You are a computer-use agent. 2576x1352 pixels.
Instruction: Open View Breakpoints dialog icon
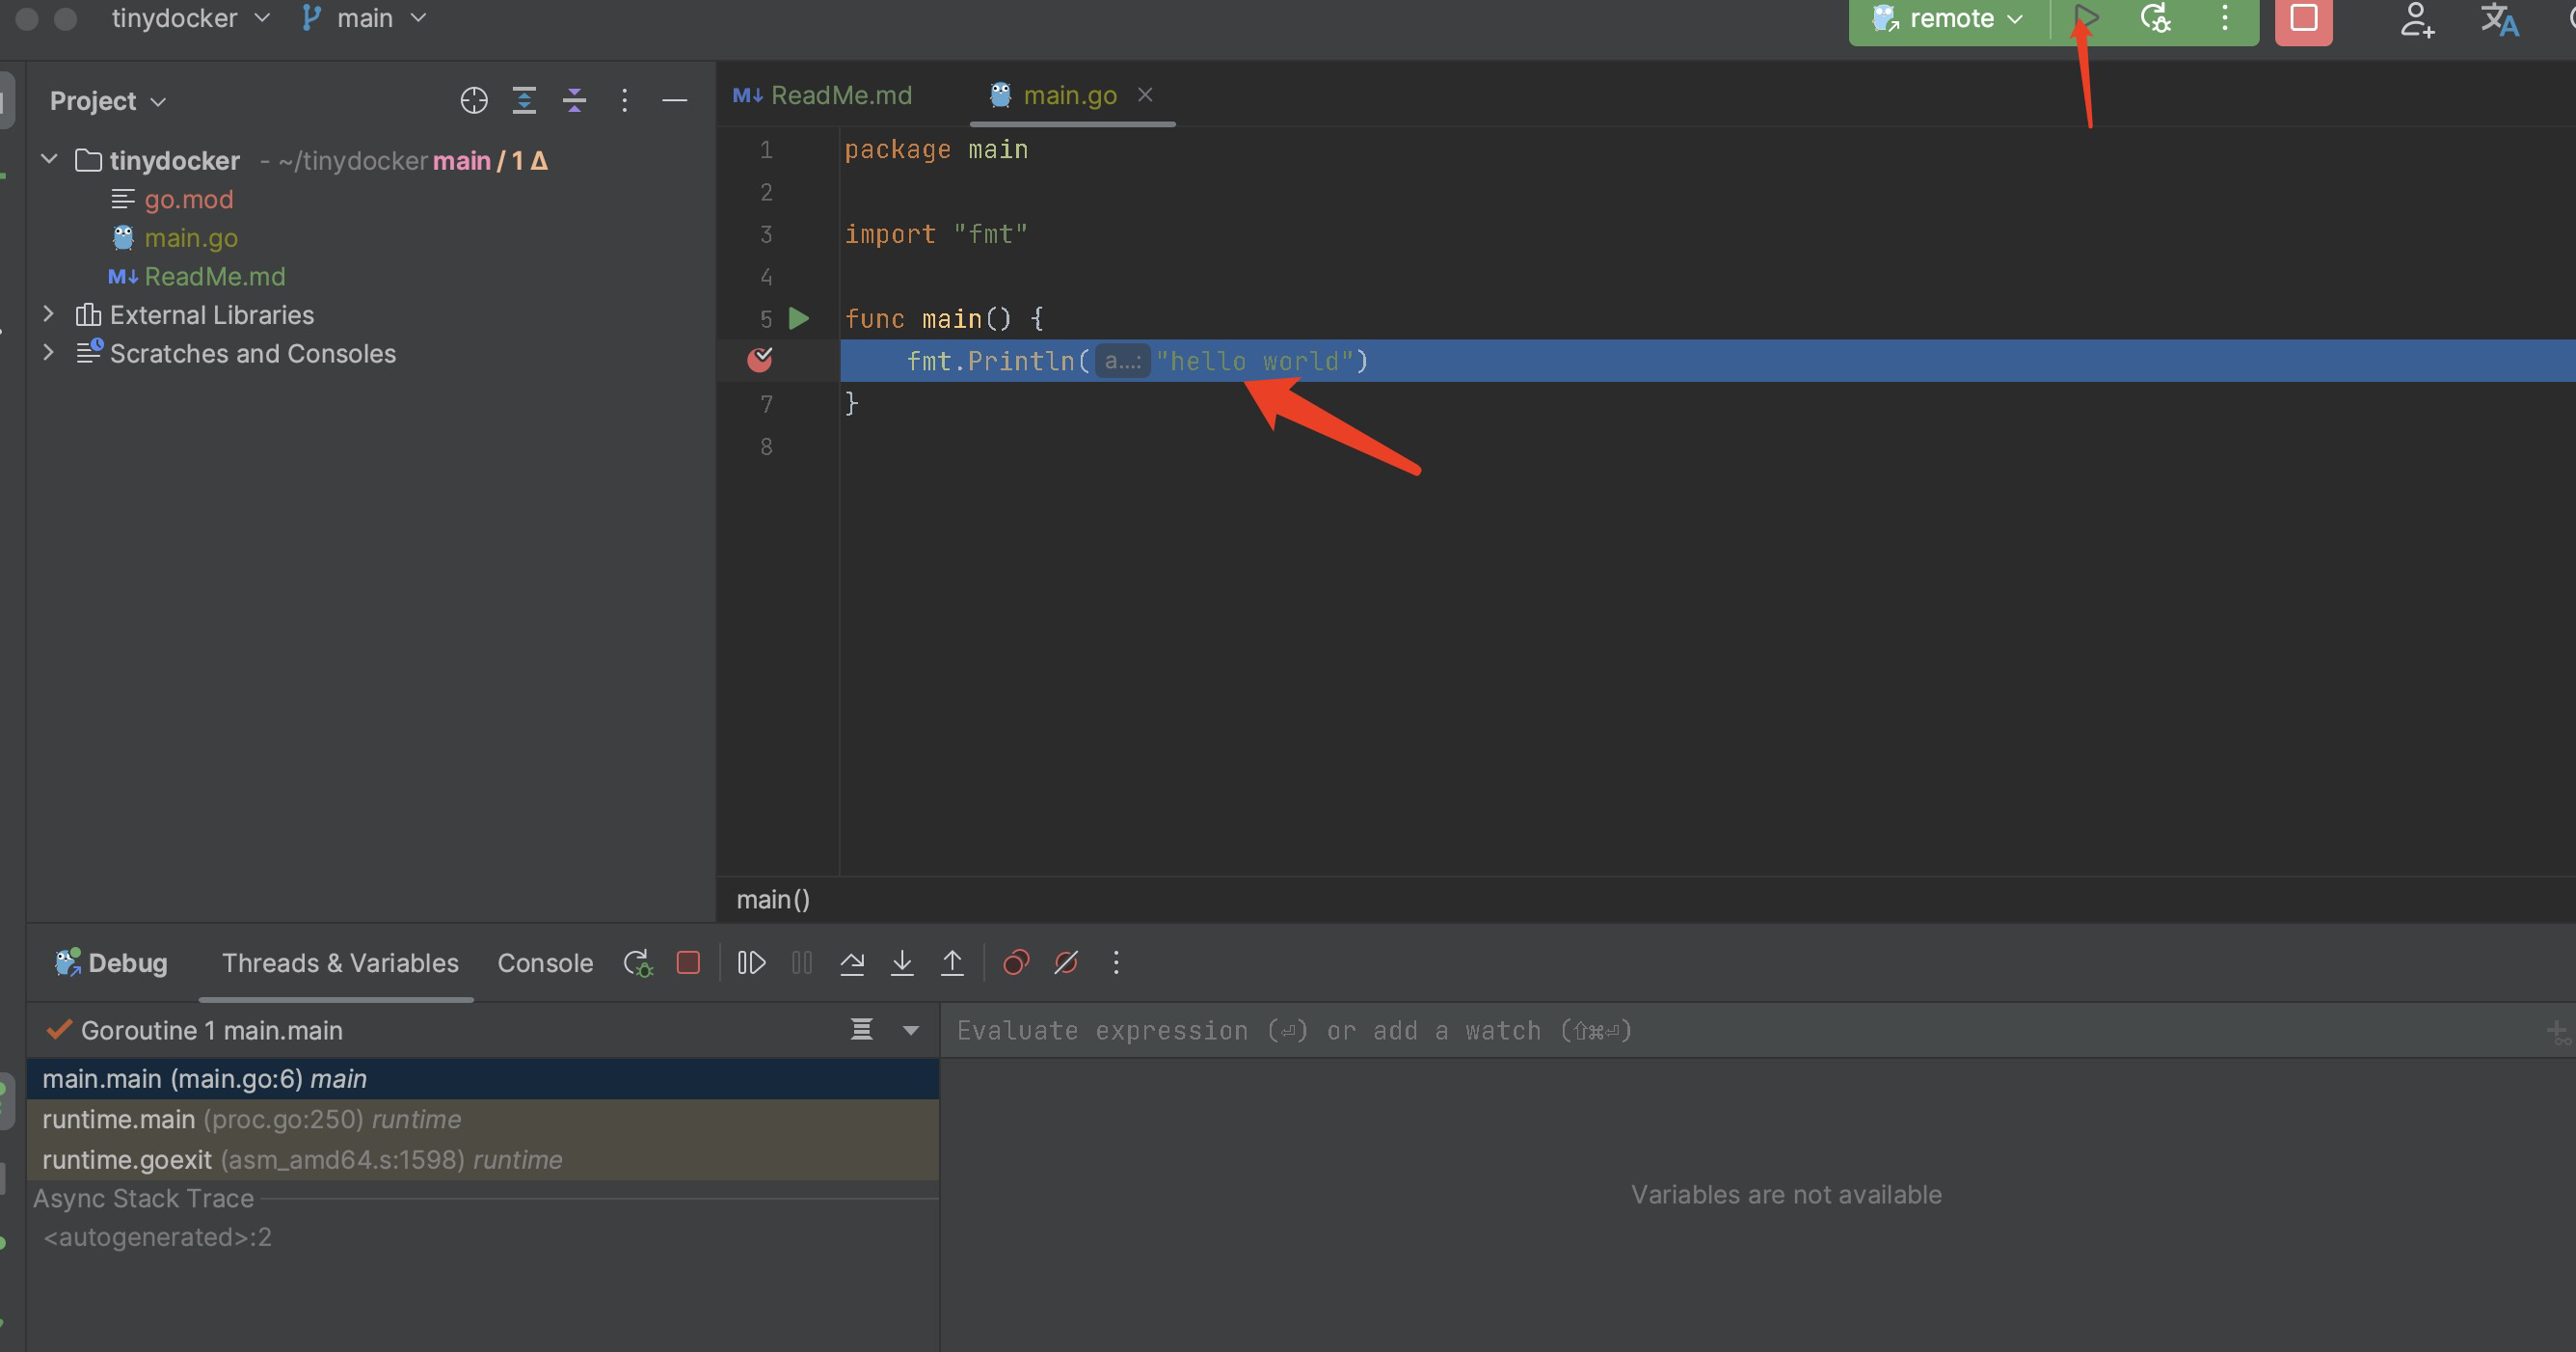(1016, 962)
